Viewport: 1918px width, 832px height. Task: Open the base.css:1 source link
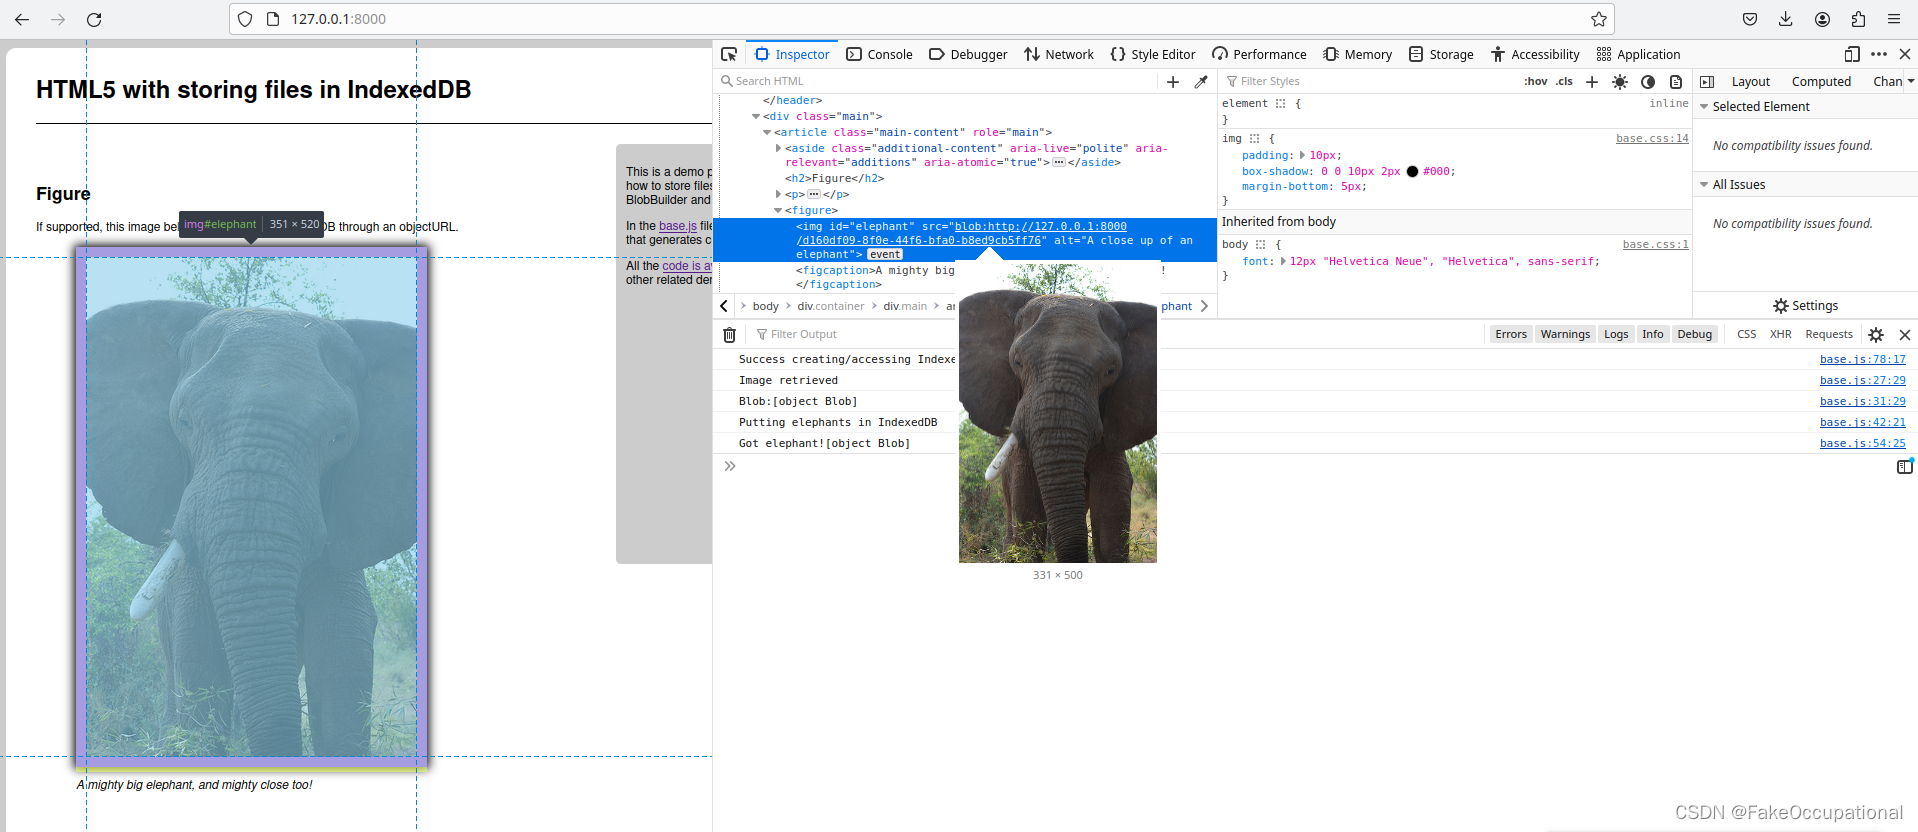coord(1655,245)
